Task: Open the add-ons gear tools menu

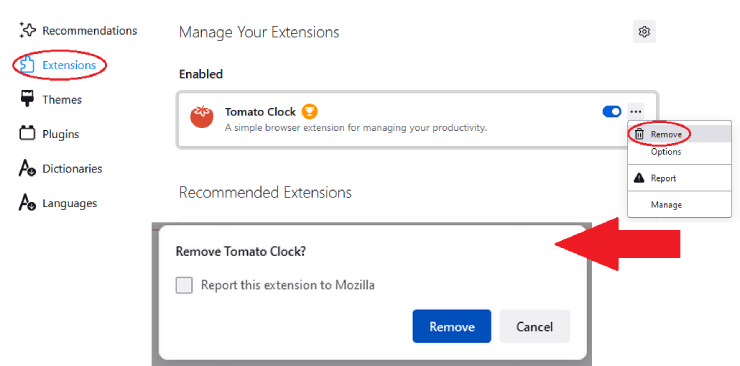Action: click(644, 32)
